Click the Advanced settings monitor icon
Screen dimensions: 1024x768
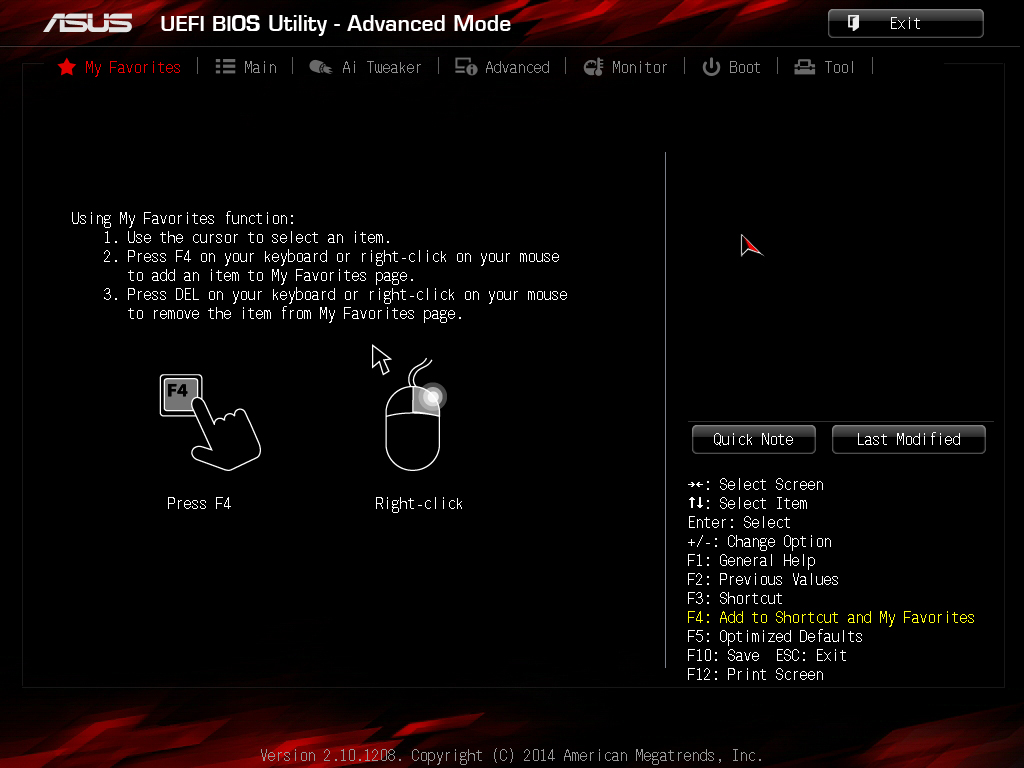pyautogui.click(x=466, y=67)
